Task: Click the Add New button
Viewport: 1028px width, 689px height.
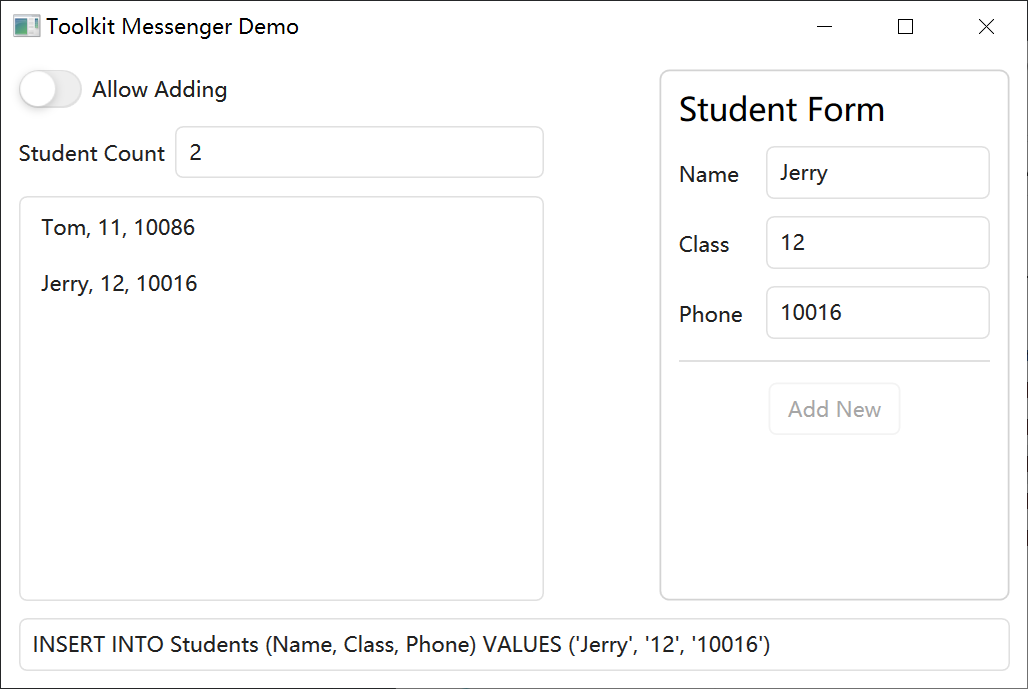Action: click(834, 409)
